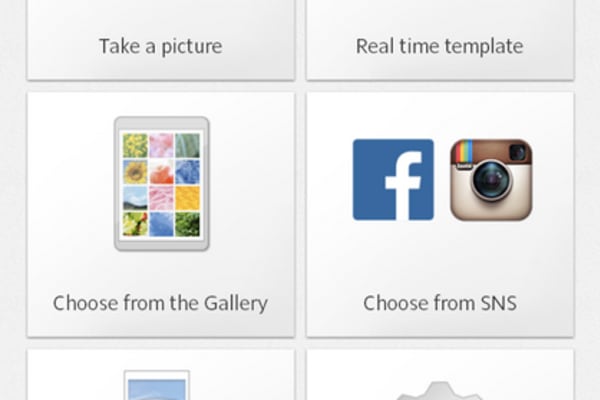
Task: Open the gallery tablet icon
Action: click(x=161, y=184)
